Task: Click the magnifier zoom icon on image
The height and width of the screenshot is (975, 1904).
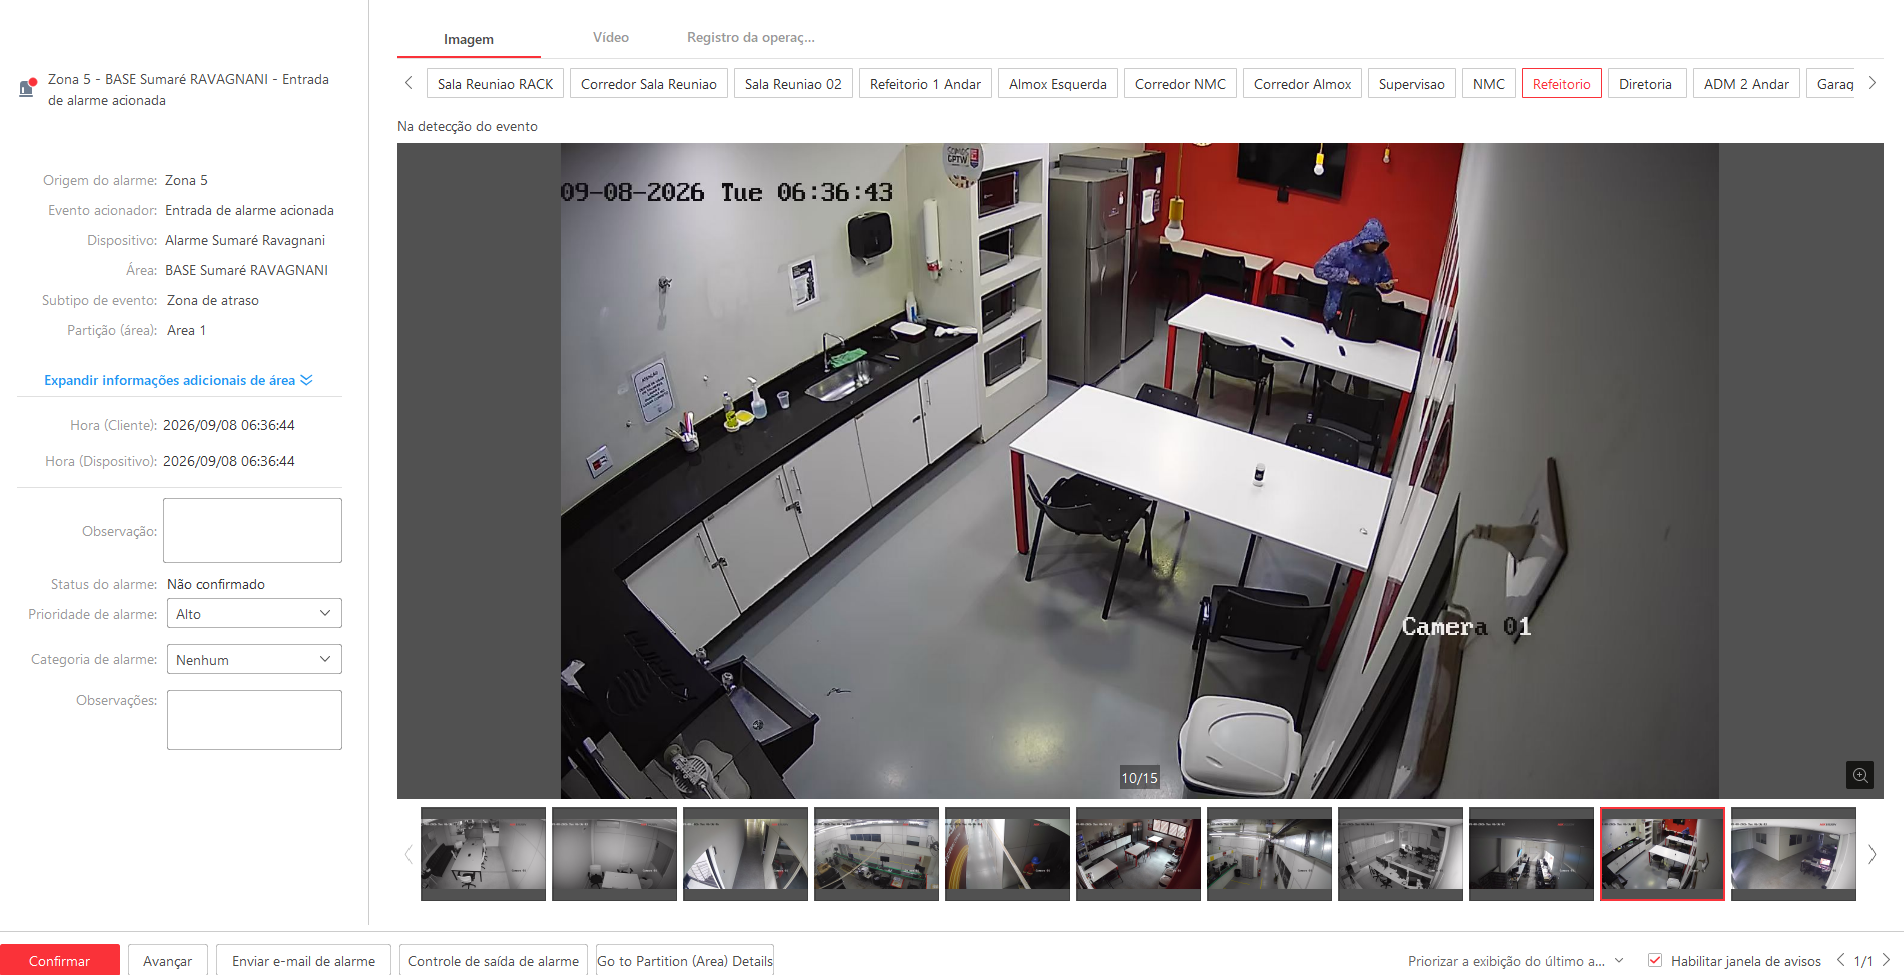Action: (x=1859, y=775)
